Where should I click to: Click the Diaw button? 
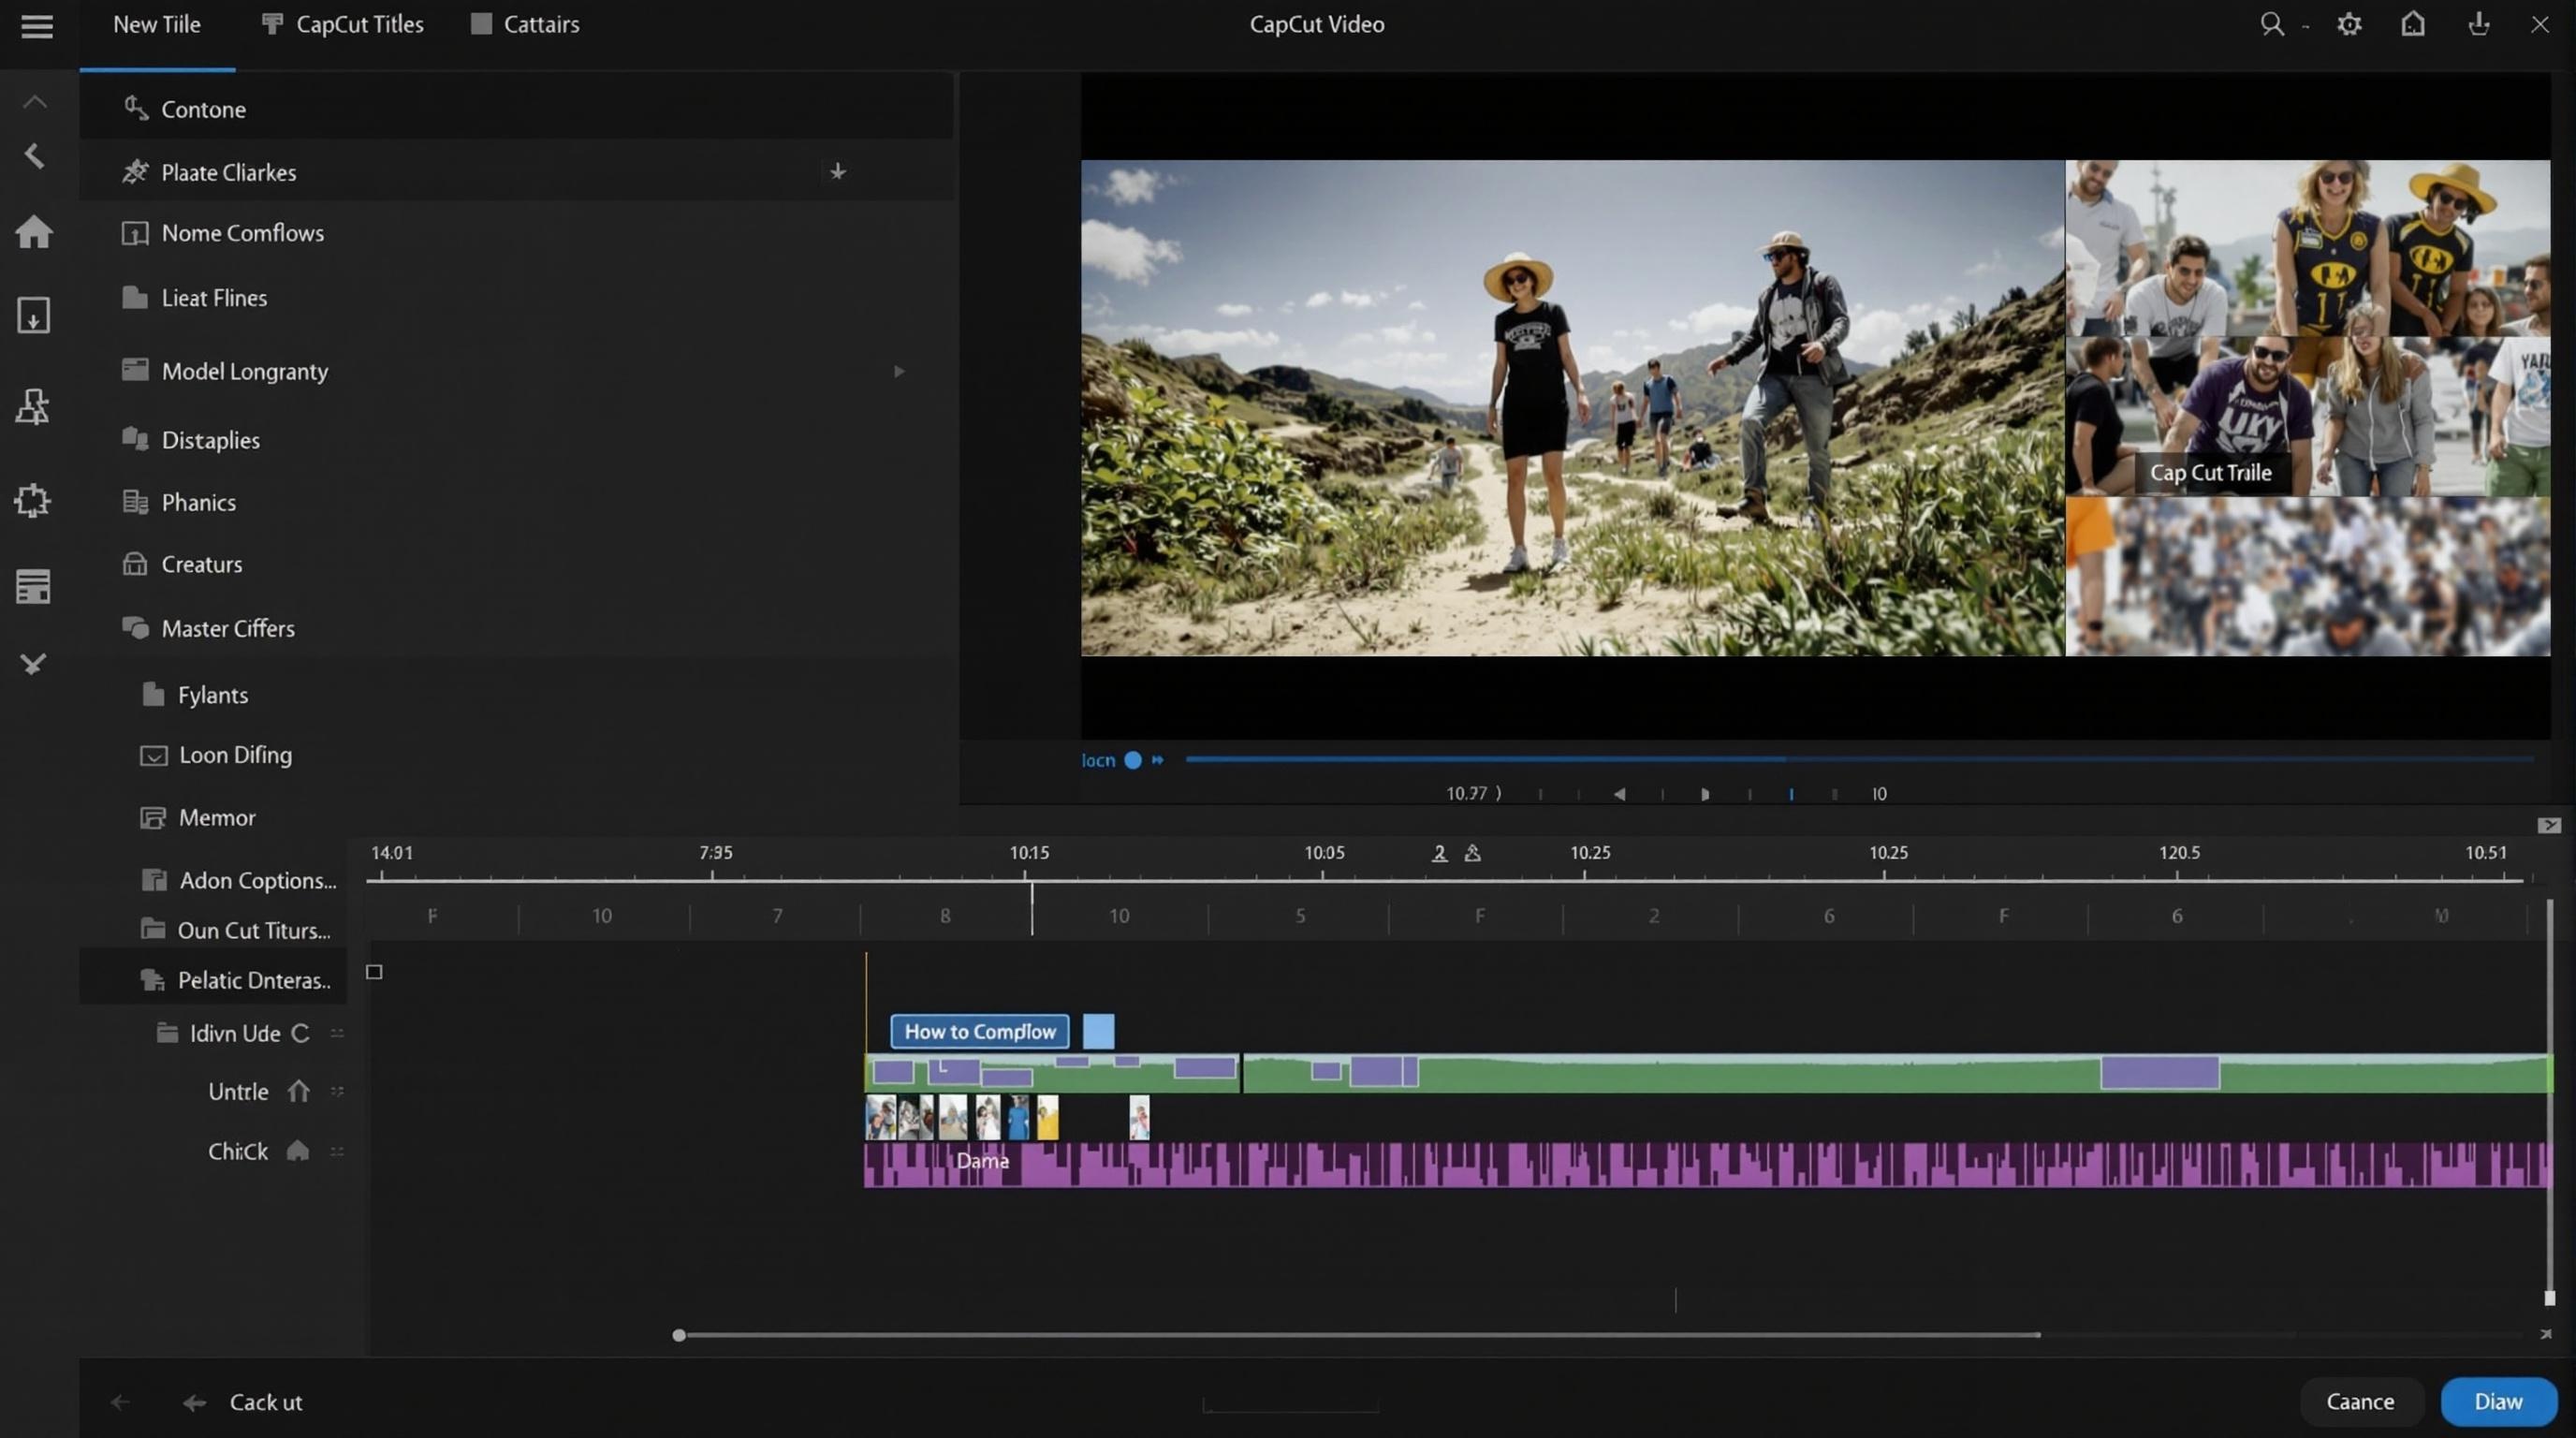(2497, 1401)
